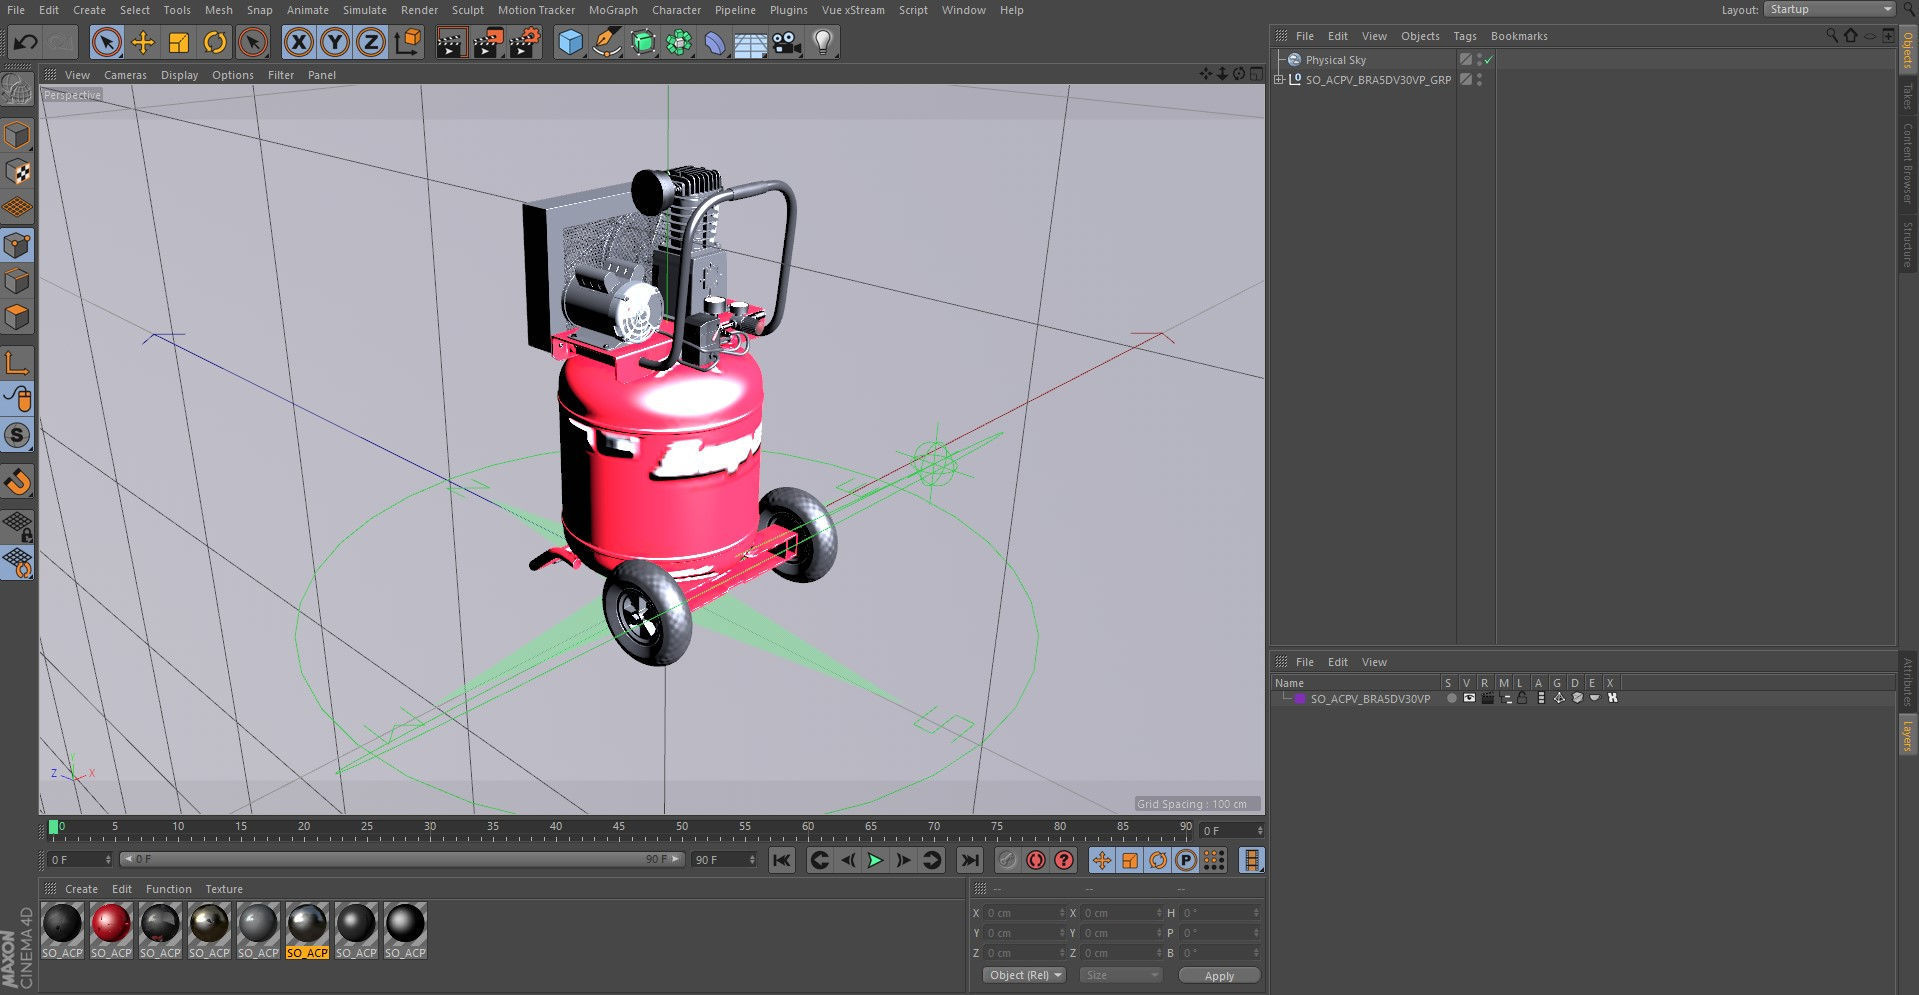Viewport: 1919px width, 995px height.
Task: Select the Live Selection tool
Action: coord(107,42)
